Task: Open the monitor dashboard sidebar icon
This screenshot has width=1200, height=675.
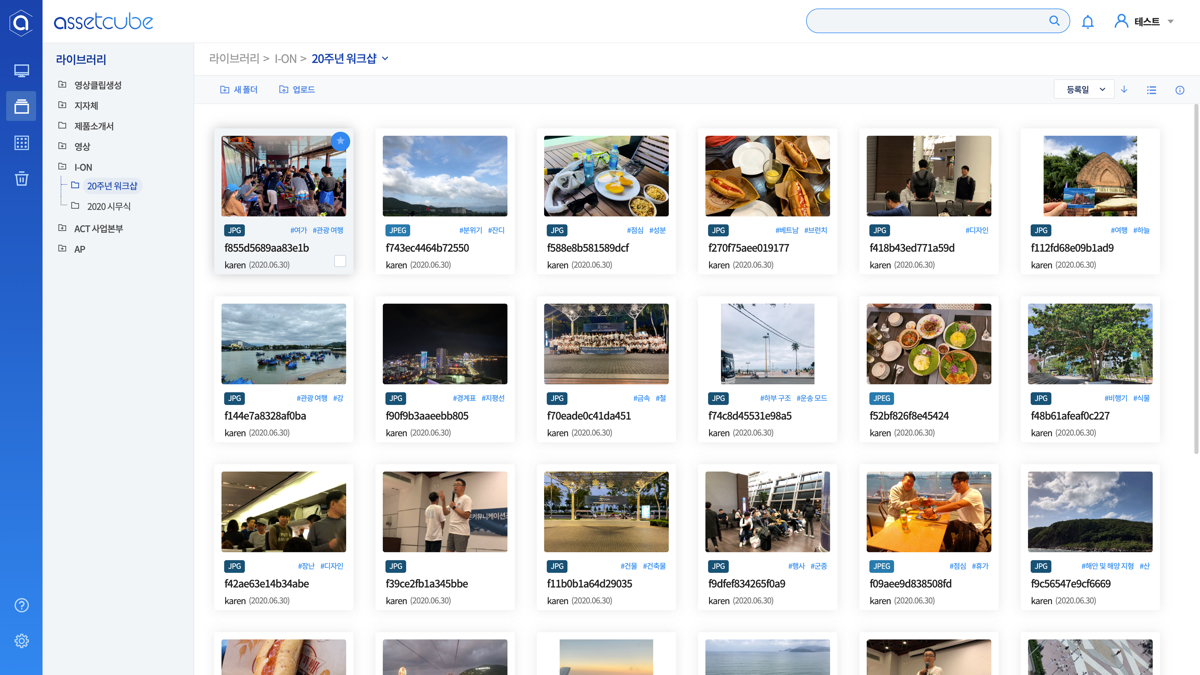Action: 21,71
